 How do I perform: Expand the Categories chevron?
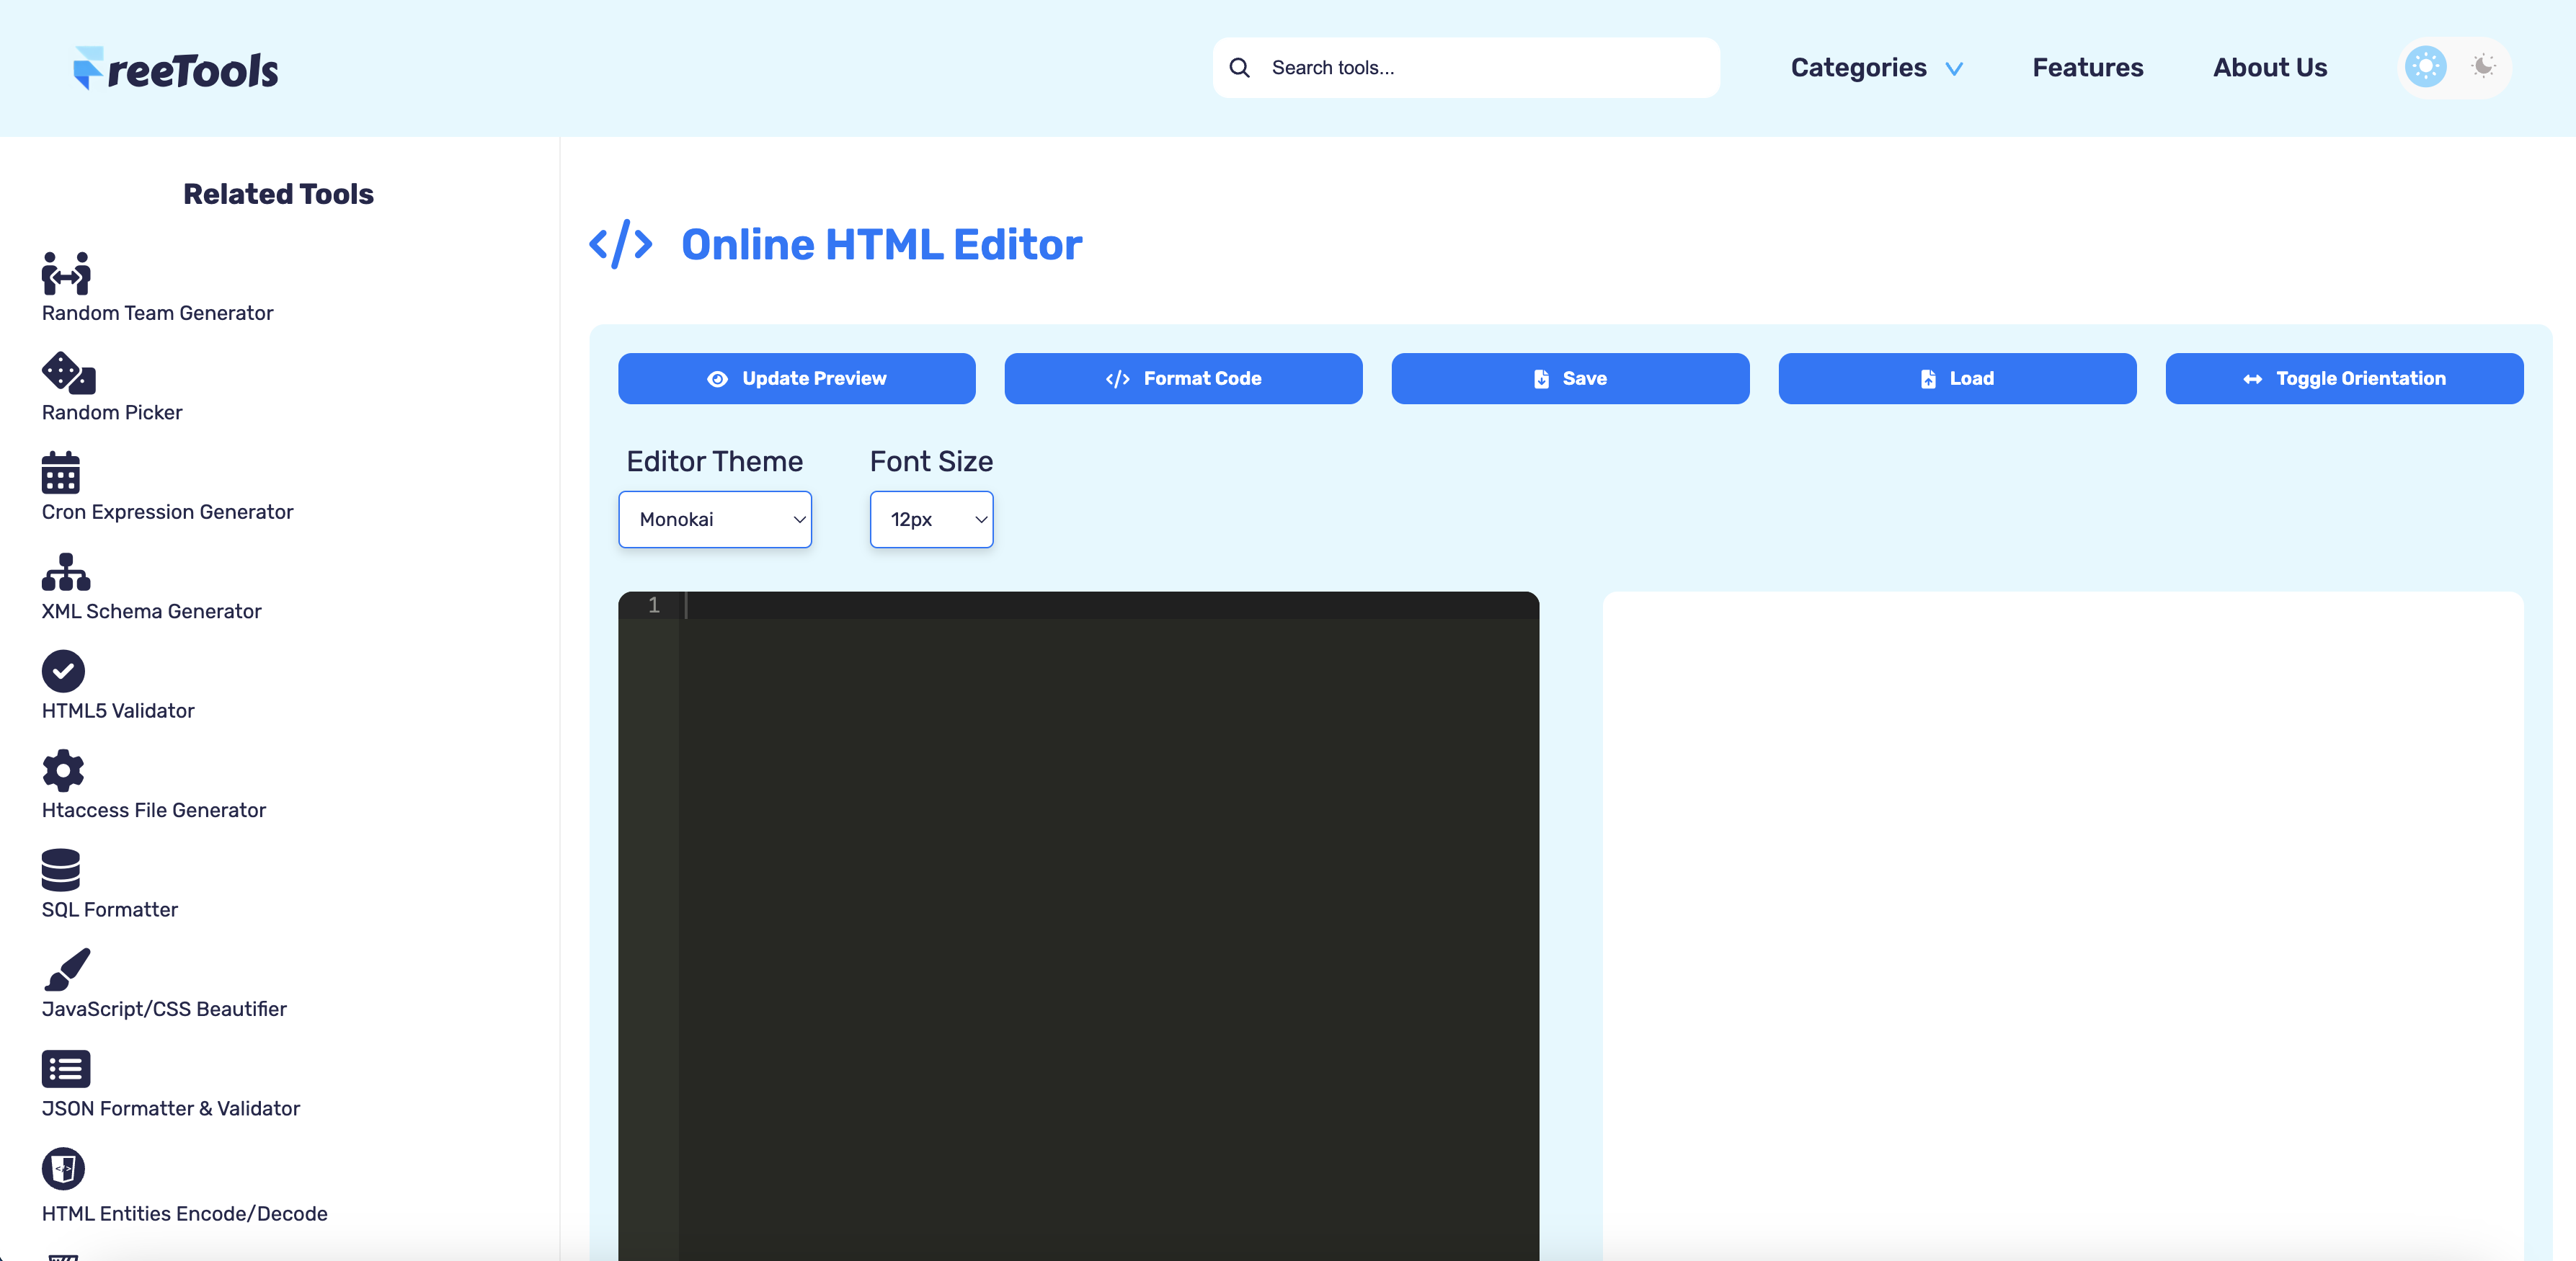1953,69
